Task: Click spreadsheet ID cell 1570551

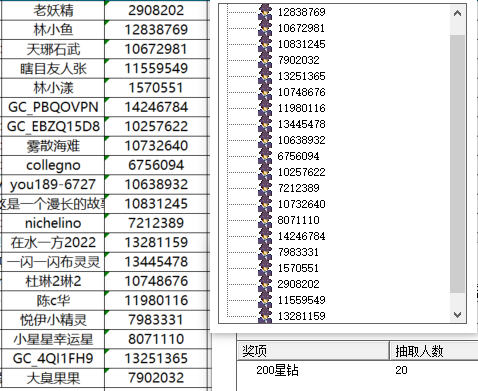Action: pos(157,88)
